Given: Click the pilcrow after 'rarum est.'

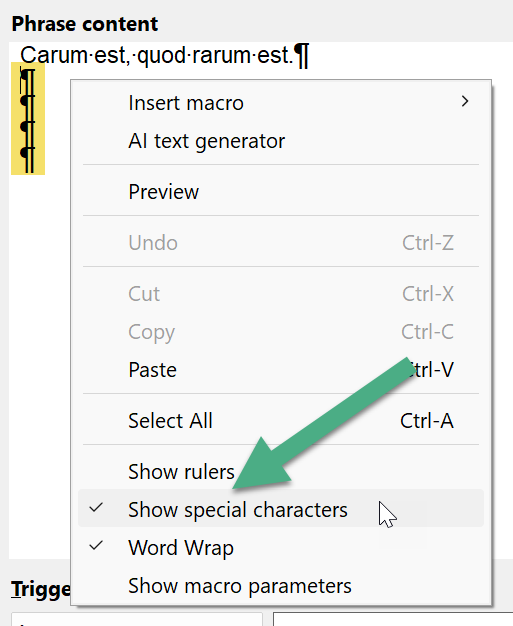Looking at the screenshot, I should click(x=301, y=56).
